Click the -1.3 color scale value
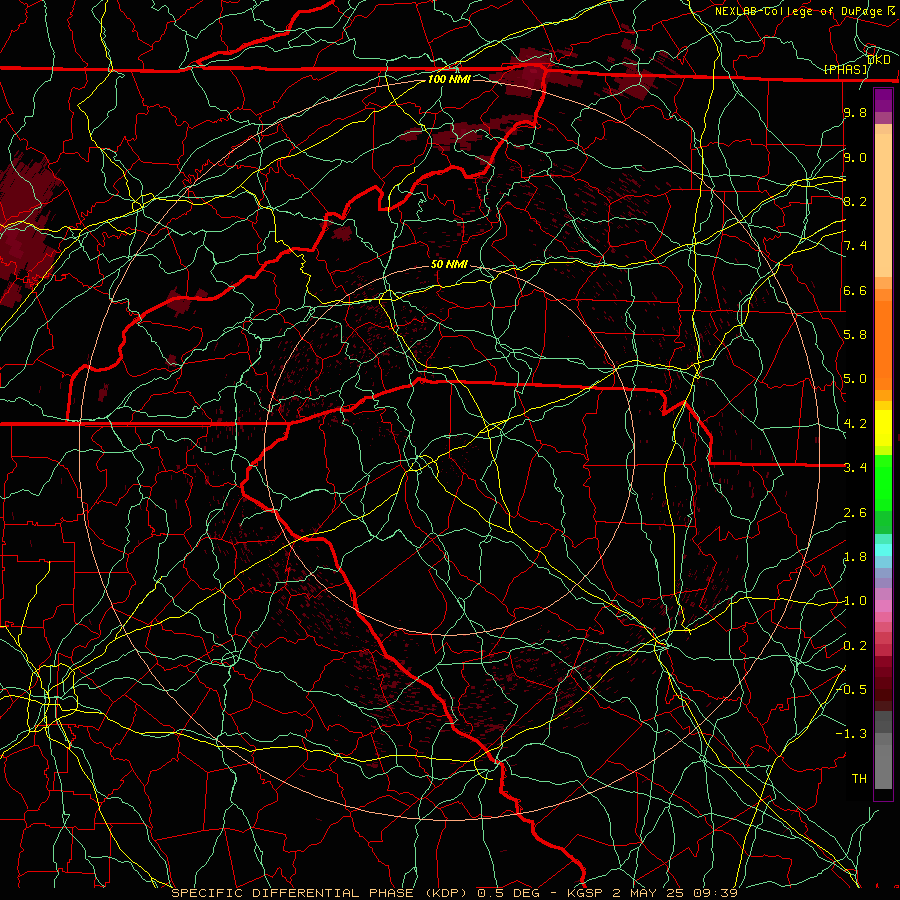900x900 pixels. click(x=851, y=734)
